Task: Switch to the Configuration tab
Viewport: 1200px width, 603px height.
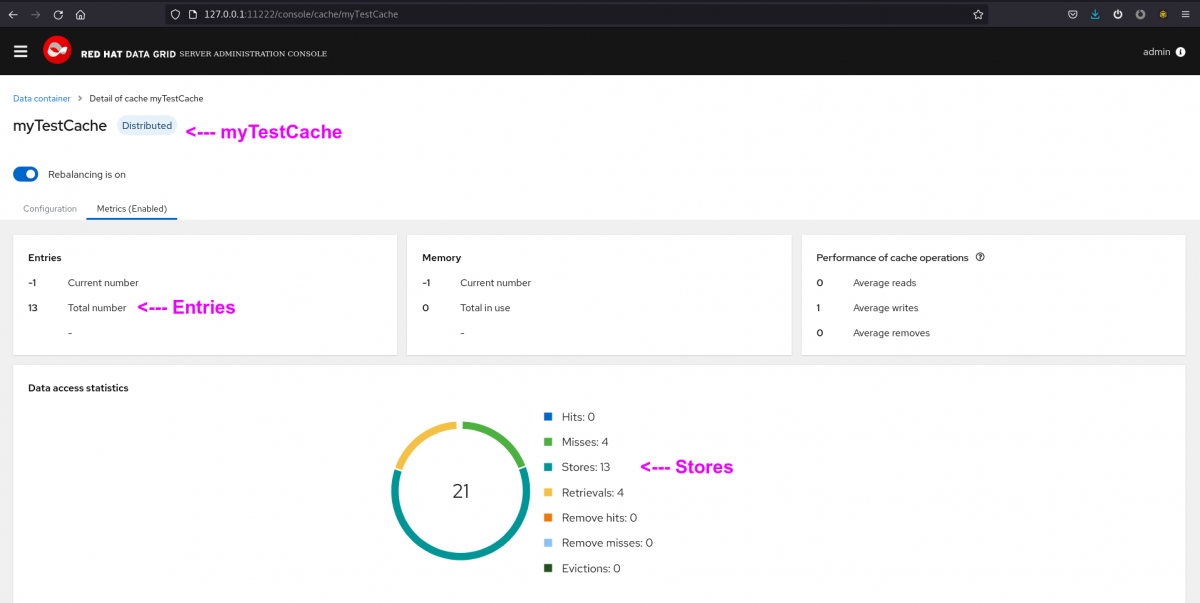Action: 50,209
